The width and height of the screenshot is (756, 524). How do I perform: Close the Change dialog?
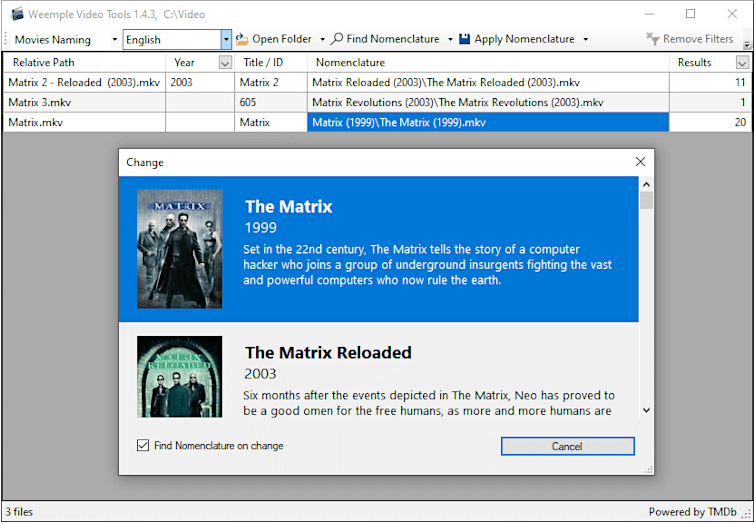coord(640,162)
